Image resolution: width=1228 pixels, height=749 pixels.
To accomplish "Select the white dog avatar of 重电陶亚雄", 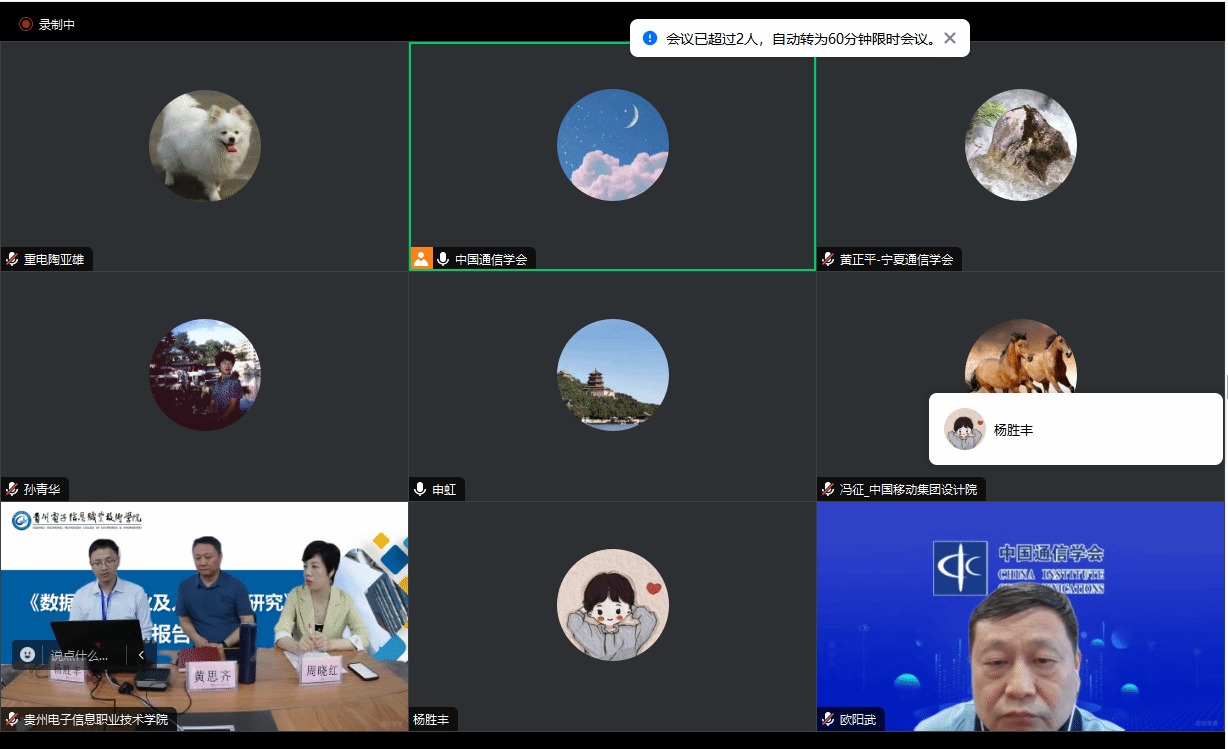I will coord(205,145).
